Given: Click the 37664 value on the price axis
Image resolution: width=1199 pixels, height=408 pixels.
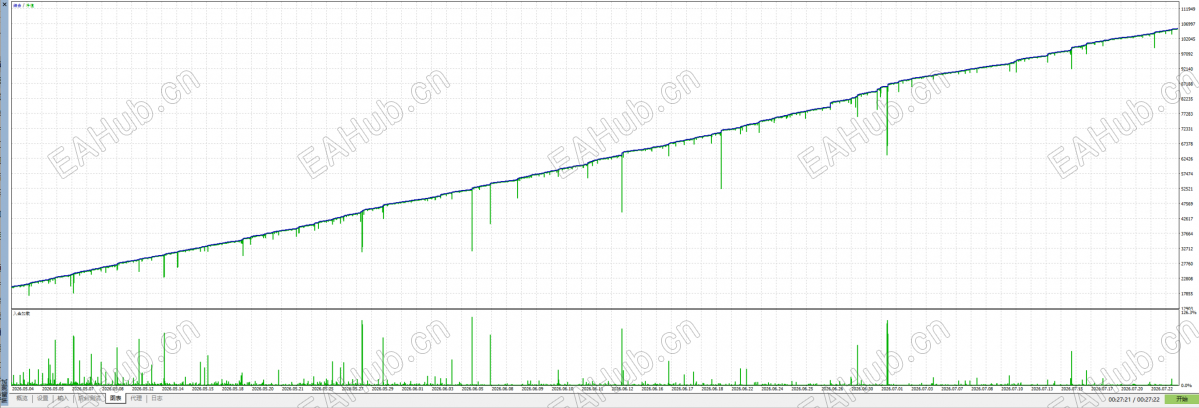Looking at the screenshot, I should (x=1187, y=234).
